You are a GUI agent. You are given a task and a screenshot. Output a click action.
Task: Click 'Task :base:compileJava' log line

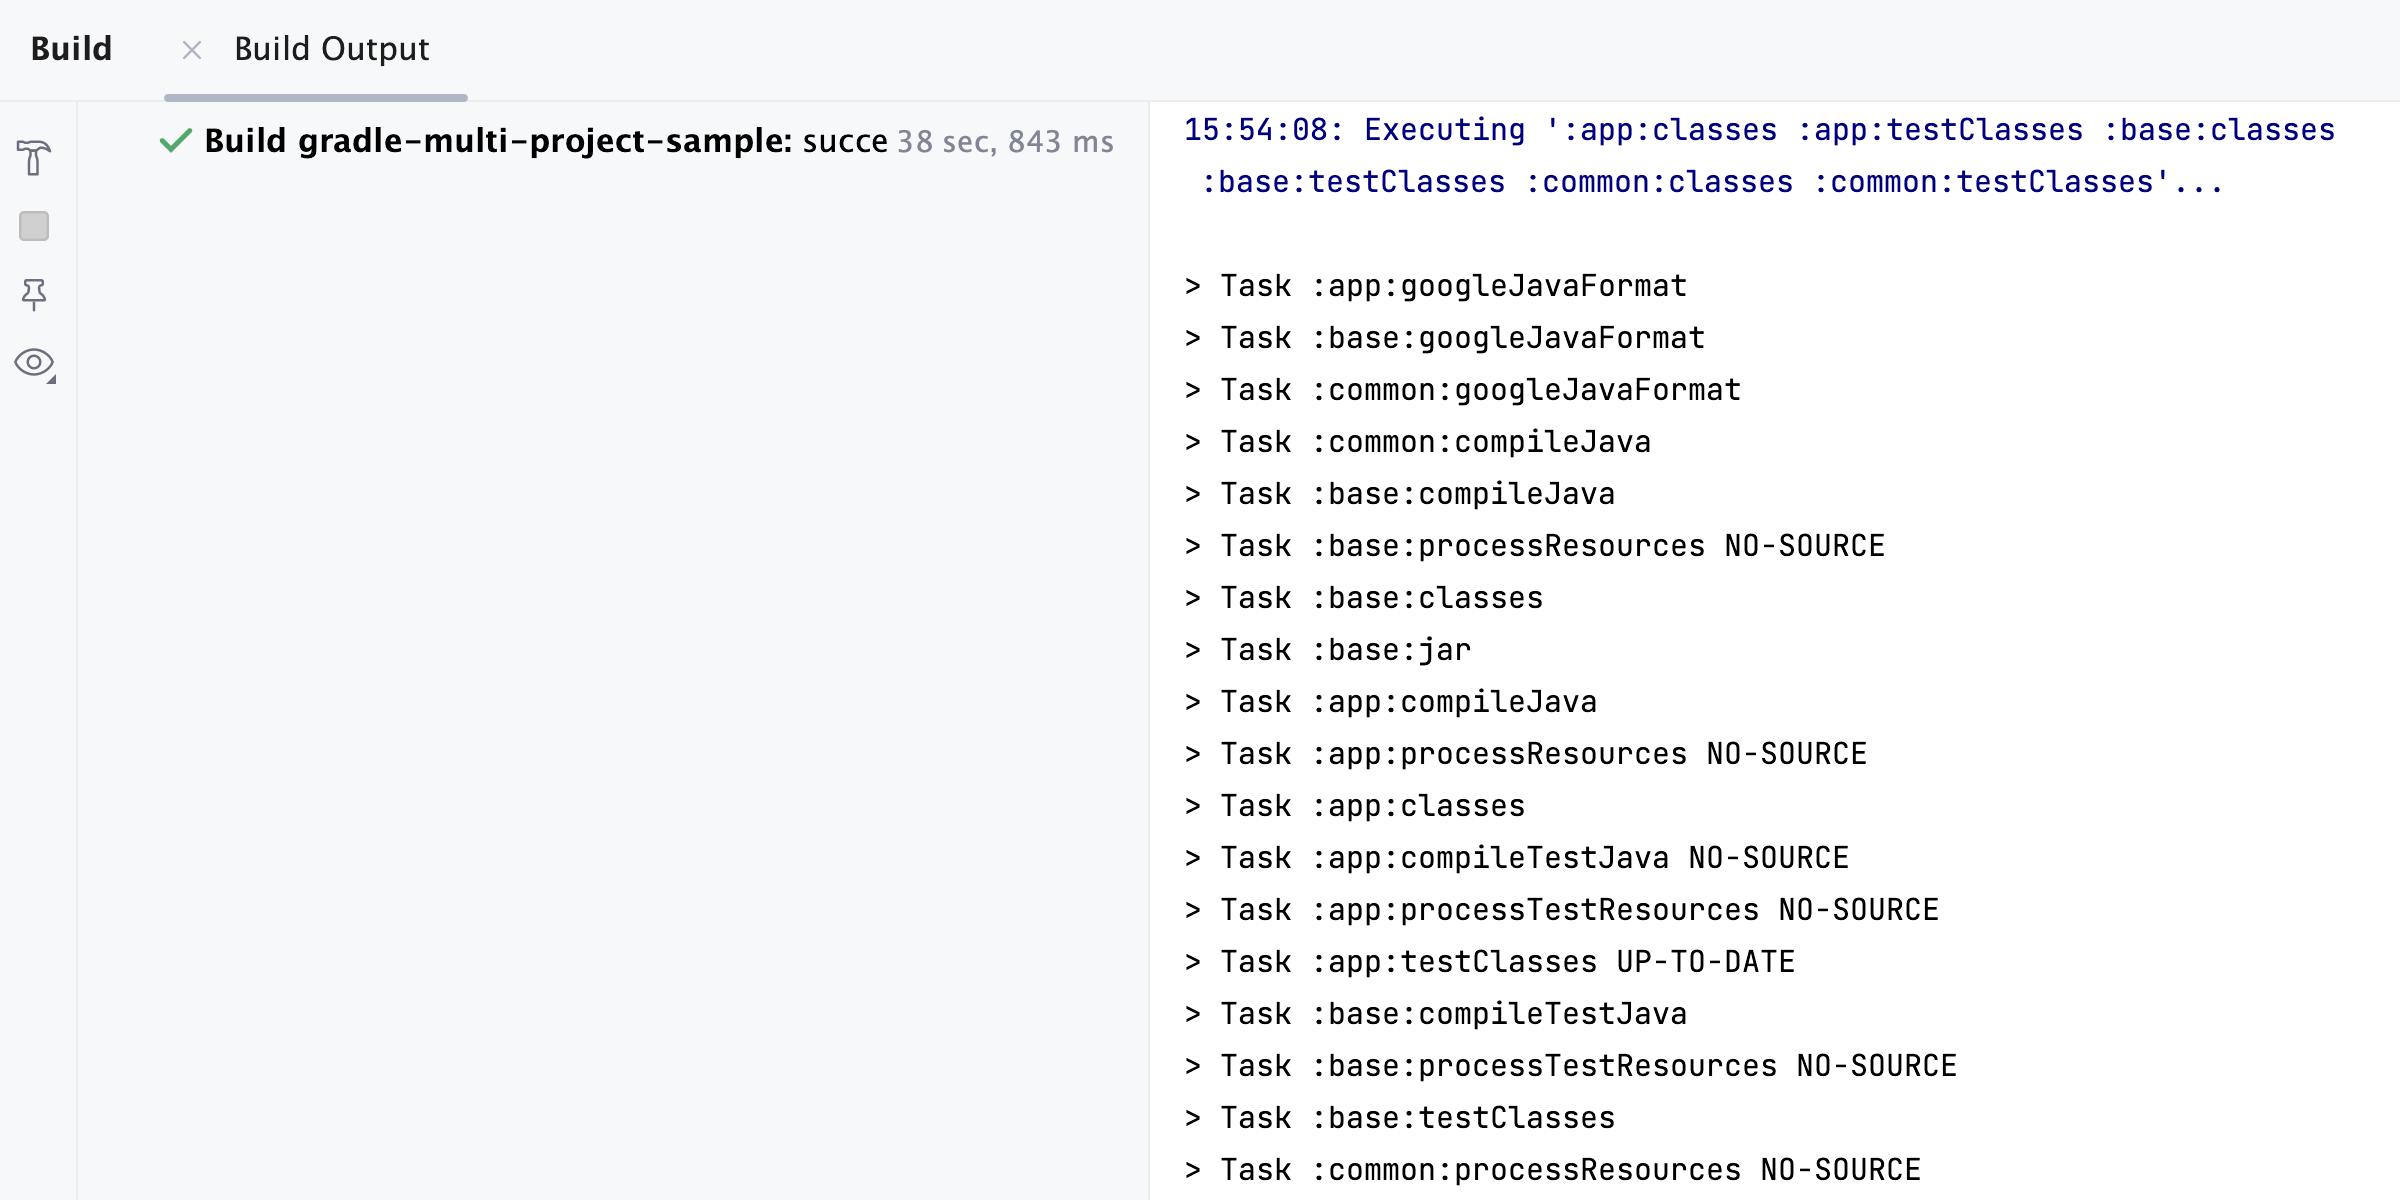click(1400, 494)
